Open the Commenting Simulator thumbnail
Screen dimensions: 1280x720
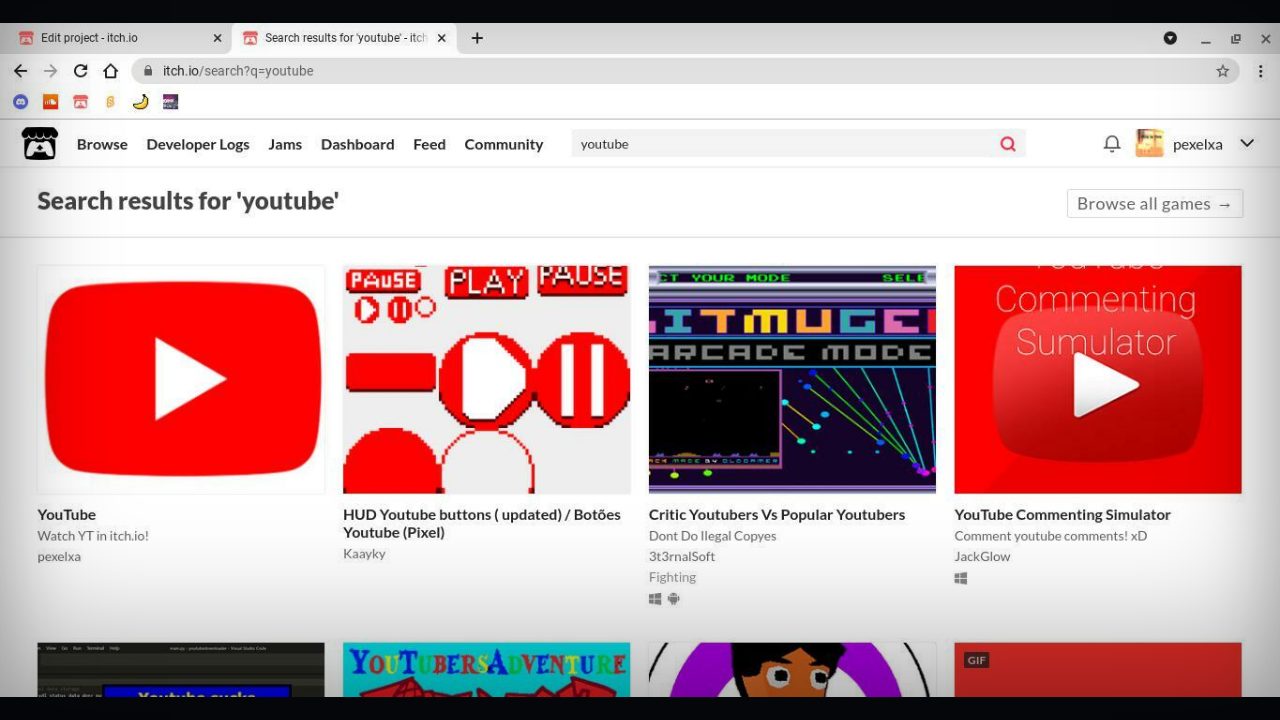1098,379
